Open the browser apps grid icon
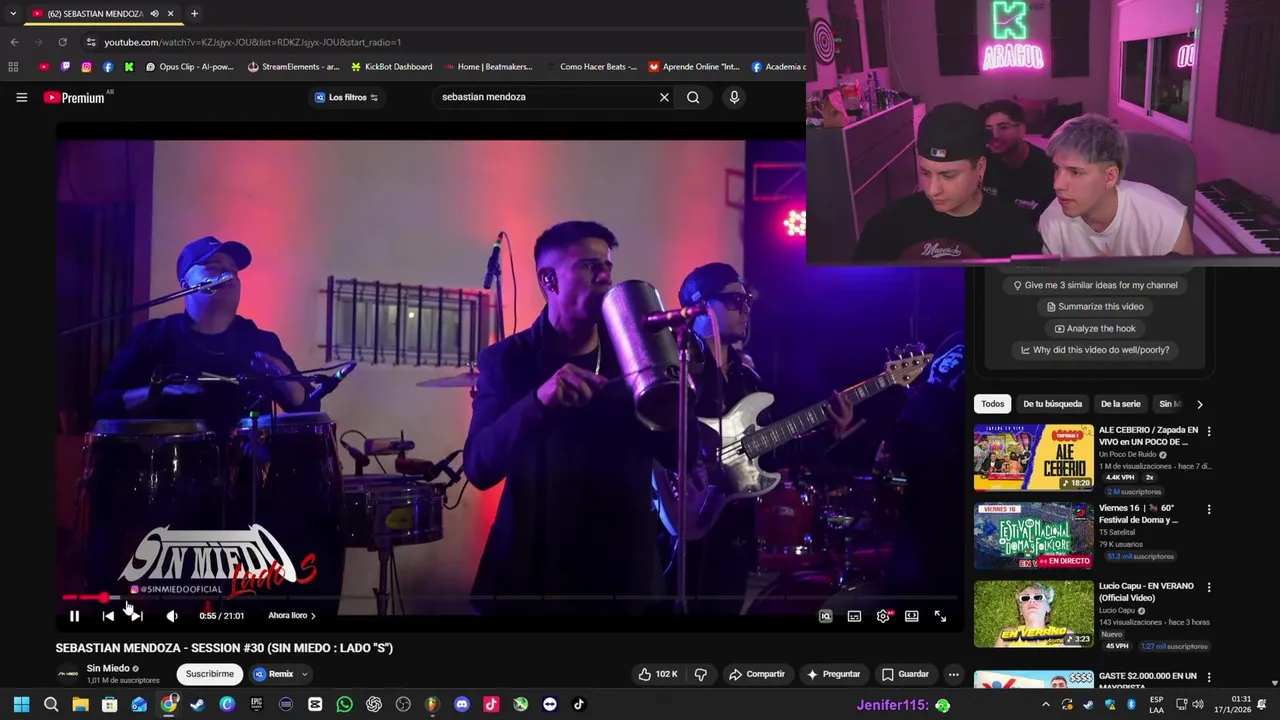This screenshot has height=720, width=1280. 13,67
